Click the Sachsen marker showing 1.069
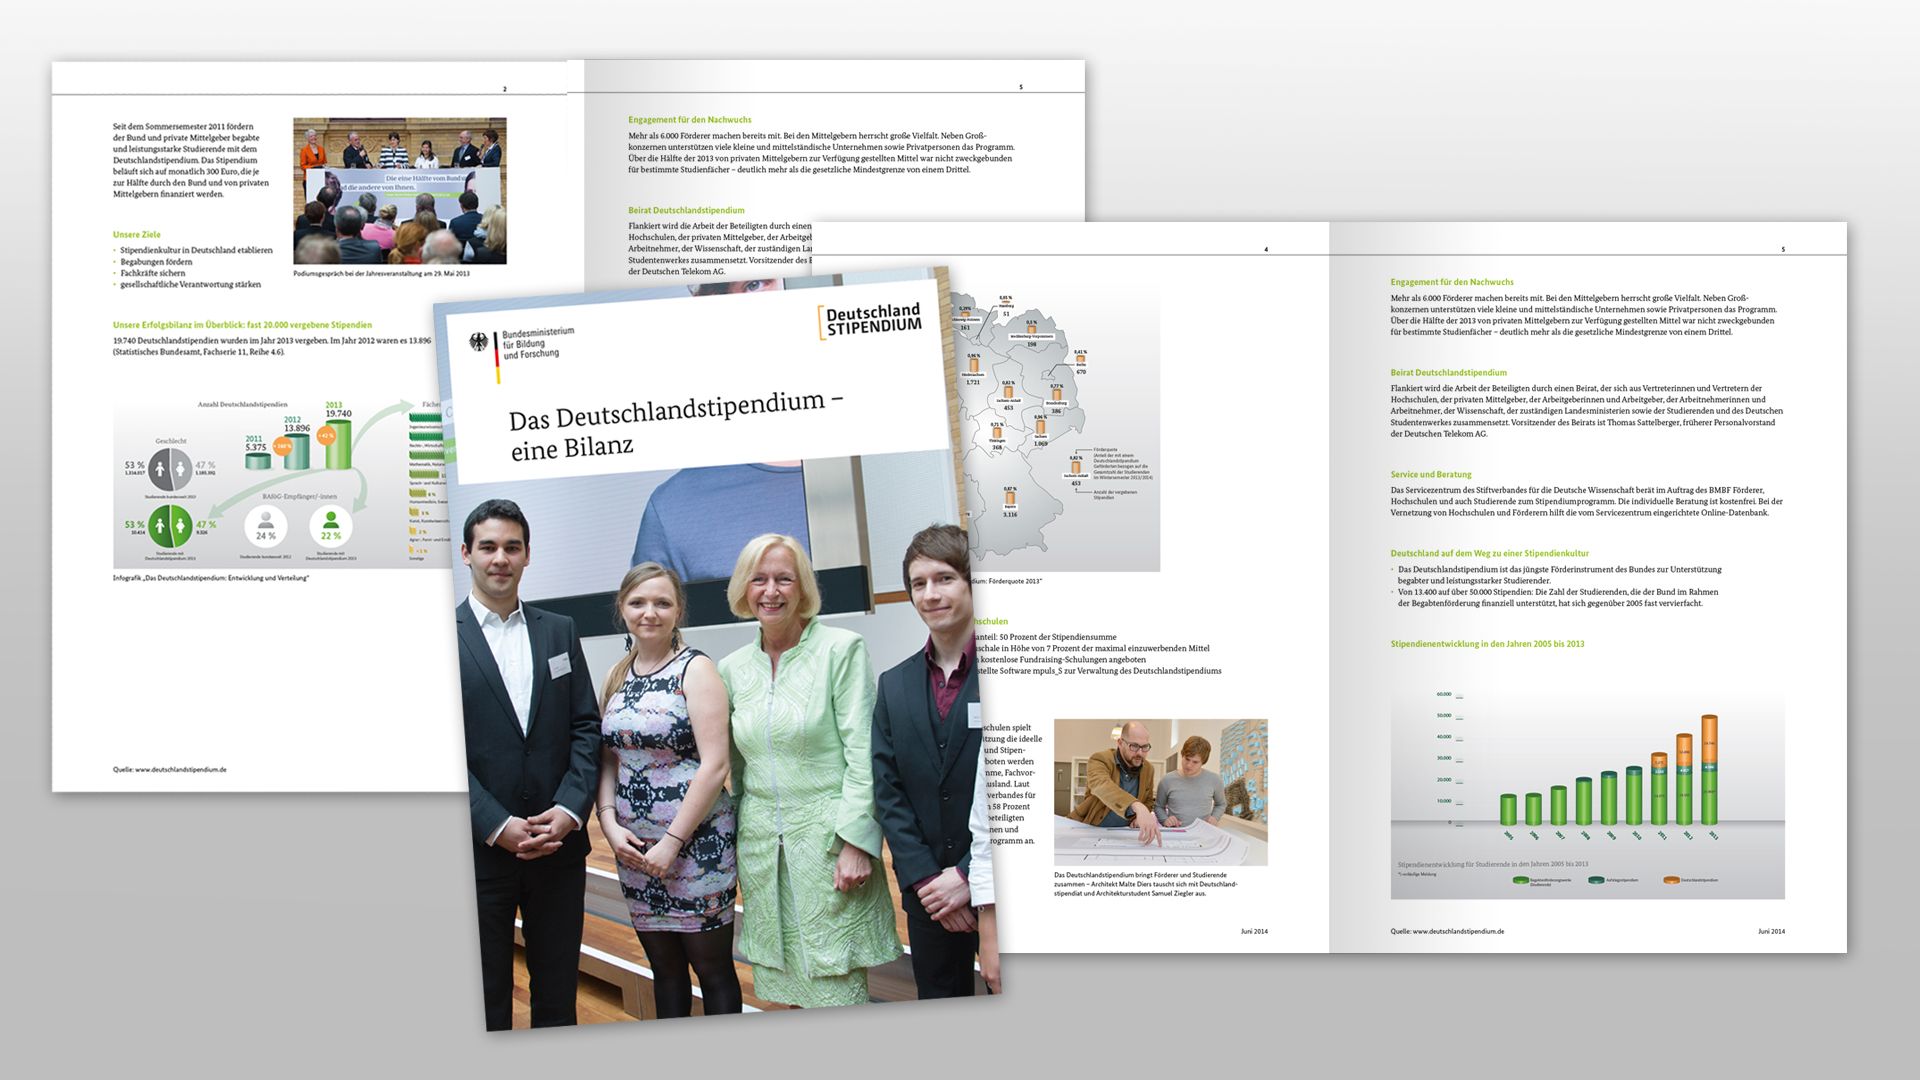This screenshot has height=1080, width=1920. [1041, 431]
